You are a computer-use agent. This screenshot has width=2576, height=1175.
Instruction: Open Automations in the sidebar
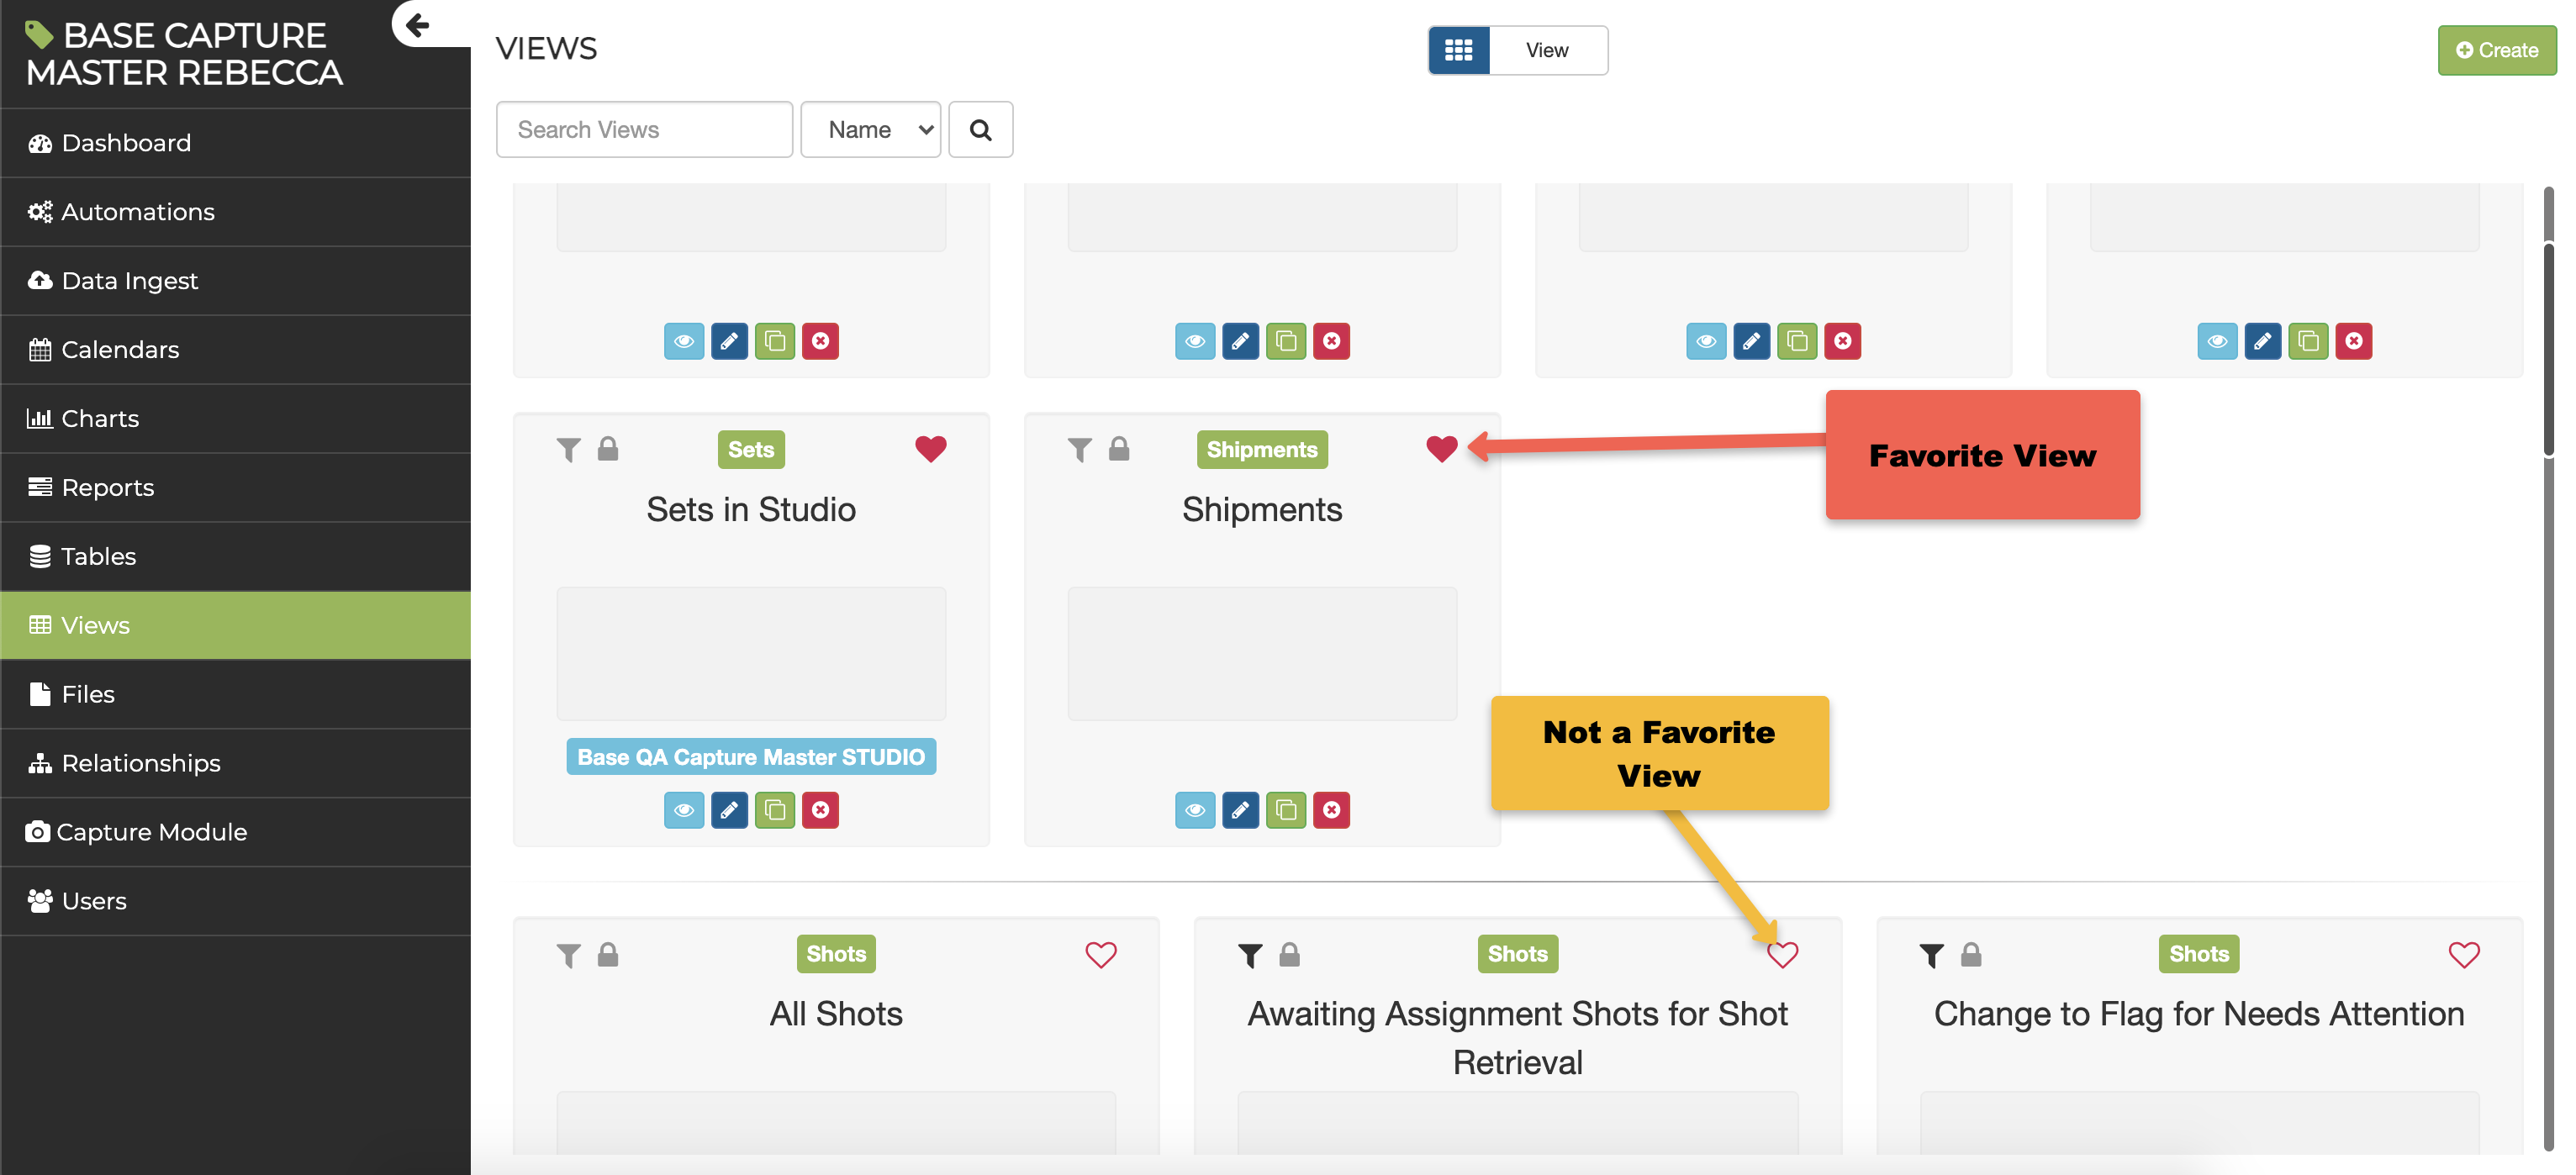click(x=138, y=212)
